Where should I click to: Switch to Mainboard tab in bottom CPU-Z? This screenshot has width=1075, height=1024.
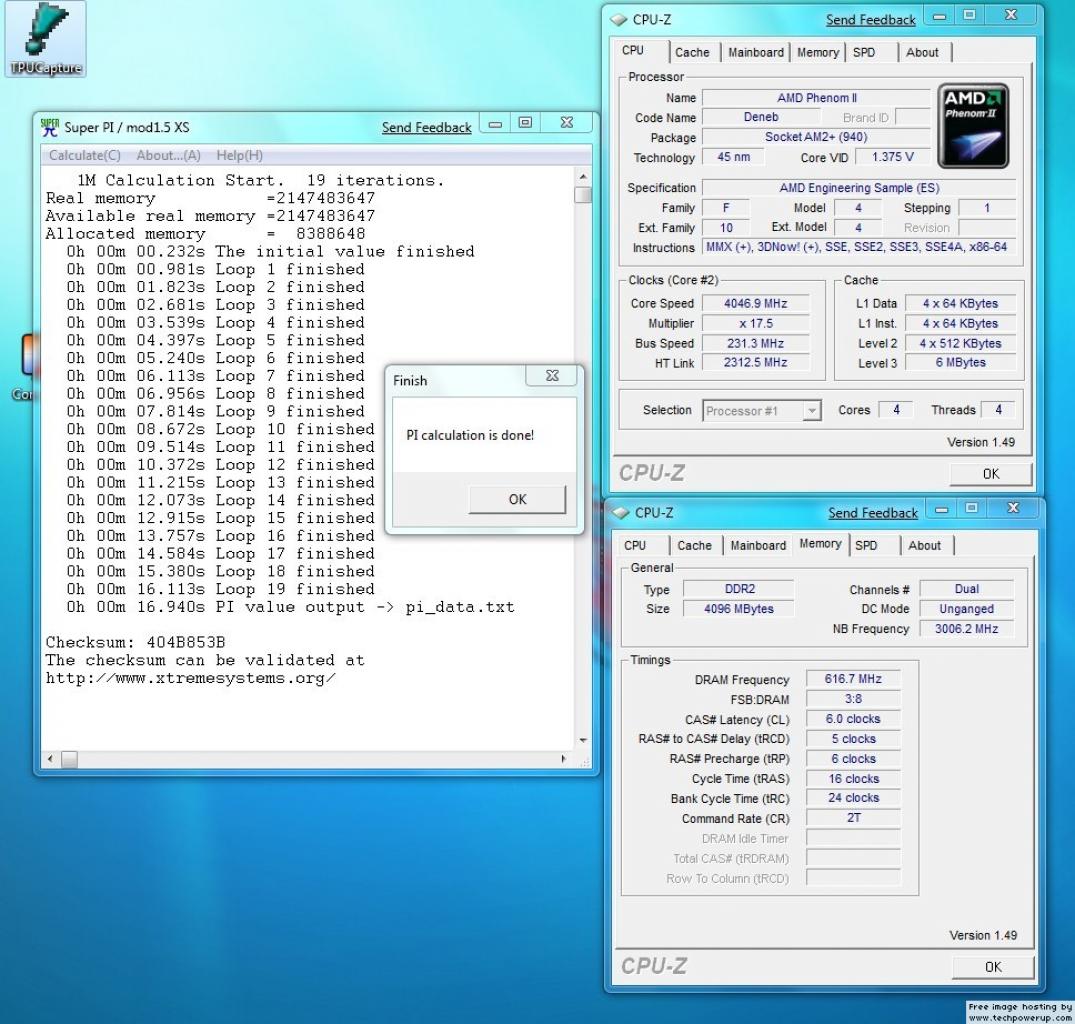tap(758, 546)
